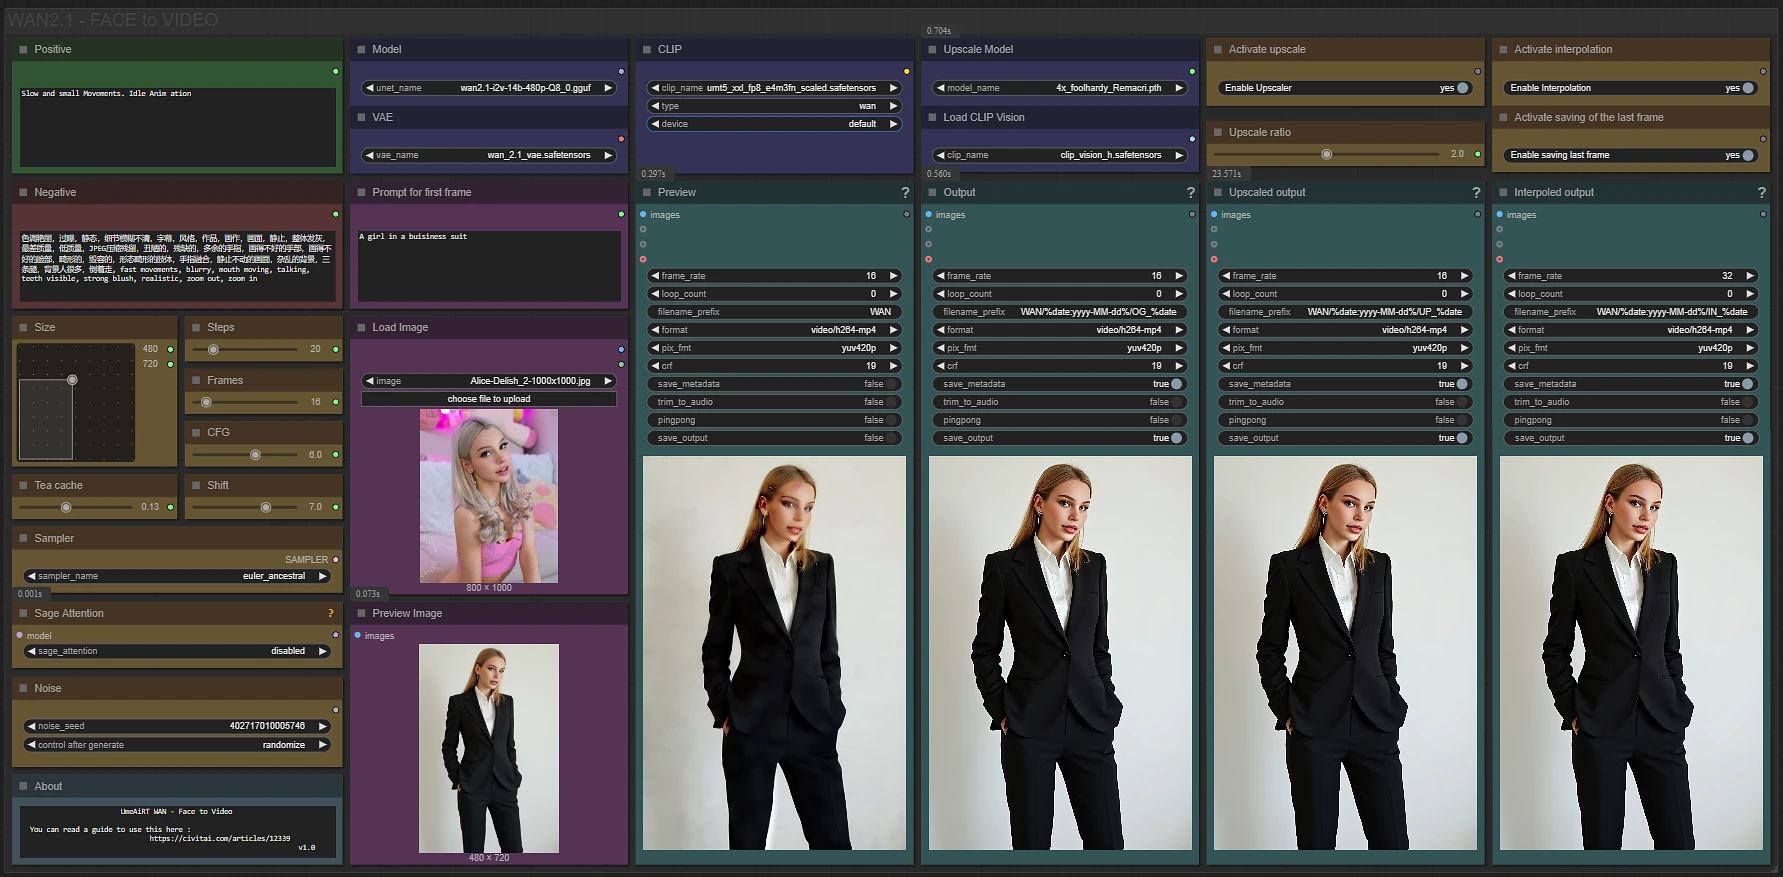The height and width of the screenshot is (877, 1783).
Task: Open the civitai.com articles guide link
Action: (220, 839)
